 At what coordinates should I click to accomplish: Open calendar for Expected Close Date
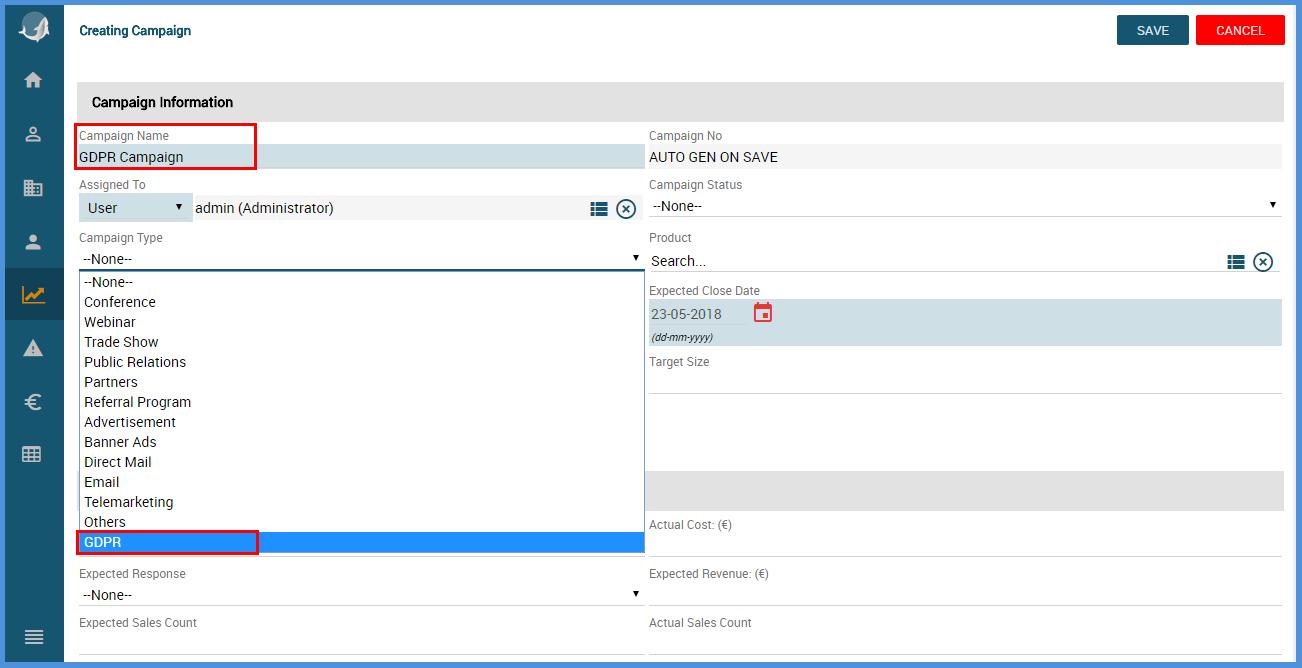(x=763, y=312)
